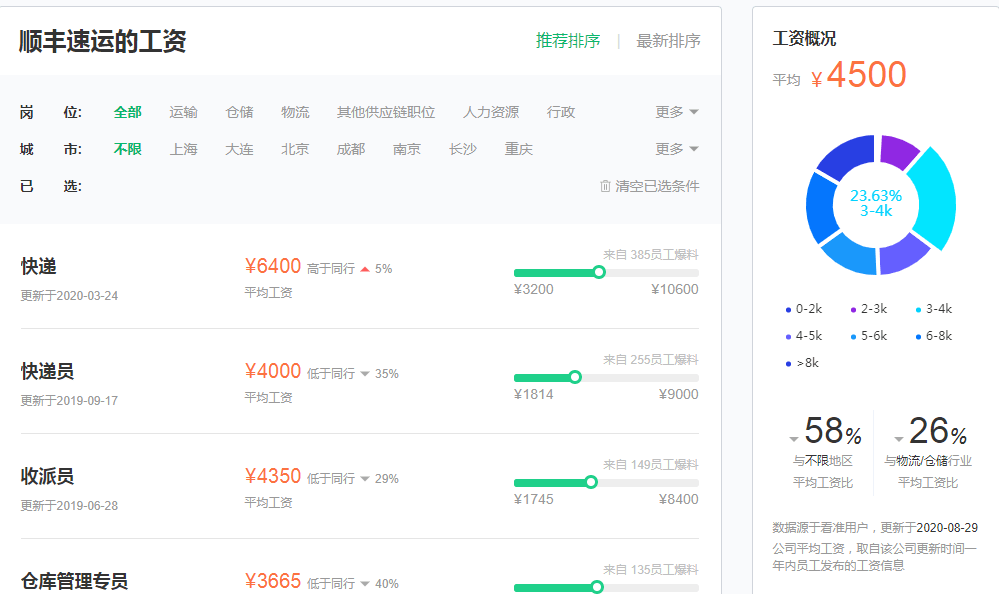The height and width of the screenshot is (594, 999).
Task: Click slider handle on 仓库管理专员 salary range
Action: pos(597,587)
